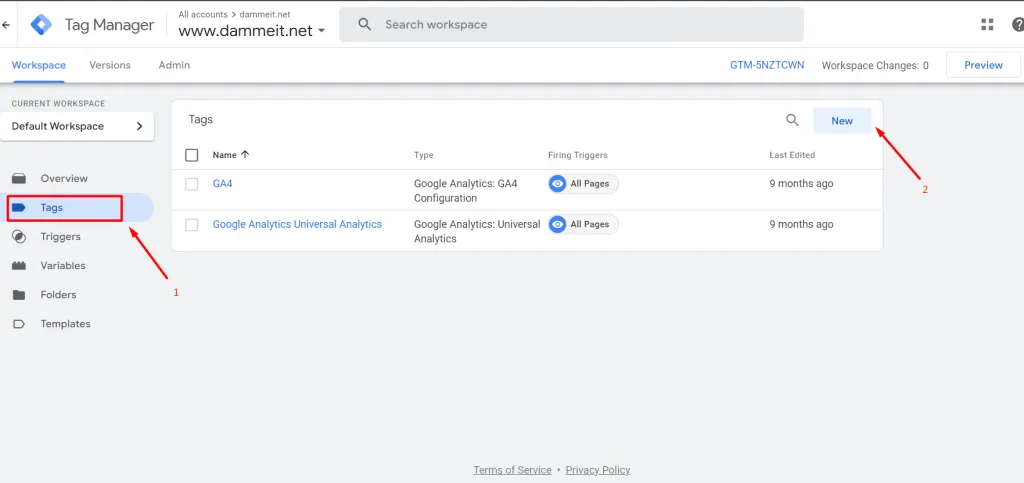The image size is (1024, 483).
Task: Switch to the Admin tab
Action: [x=174, y=65]
